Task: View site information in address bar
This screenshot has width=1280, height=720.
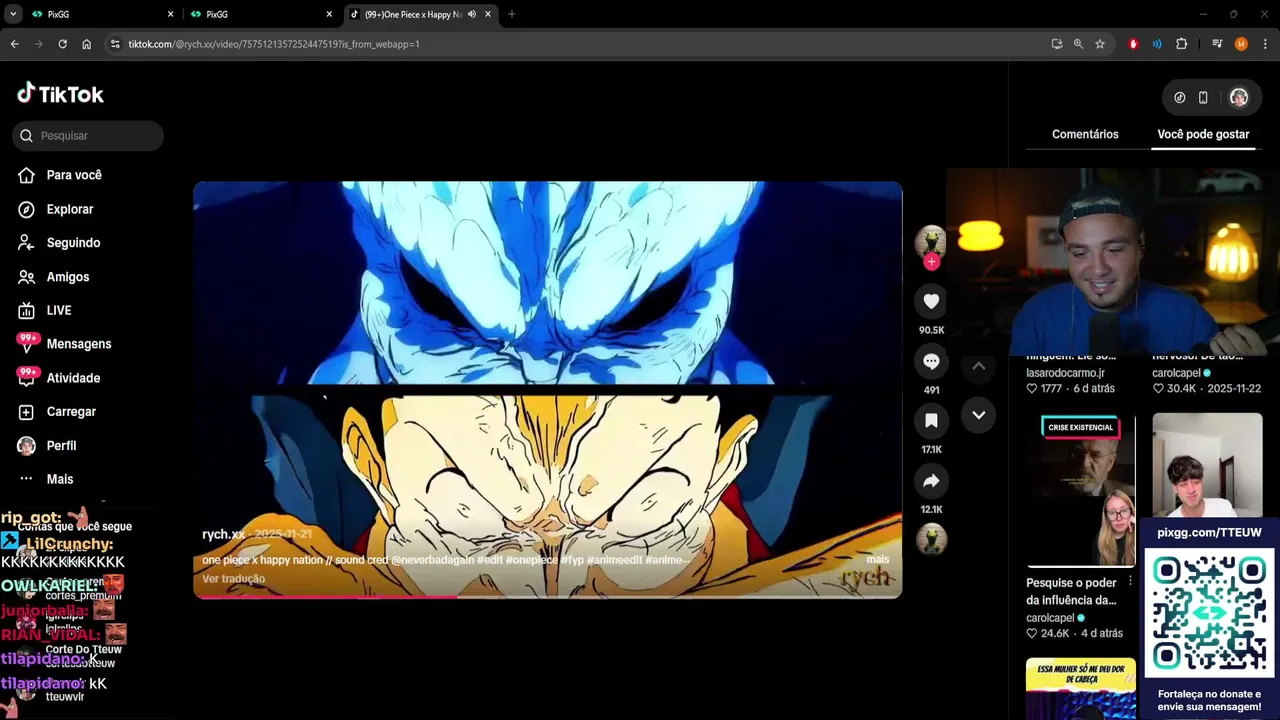Action: pos(115,44)
